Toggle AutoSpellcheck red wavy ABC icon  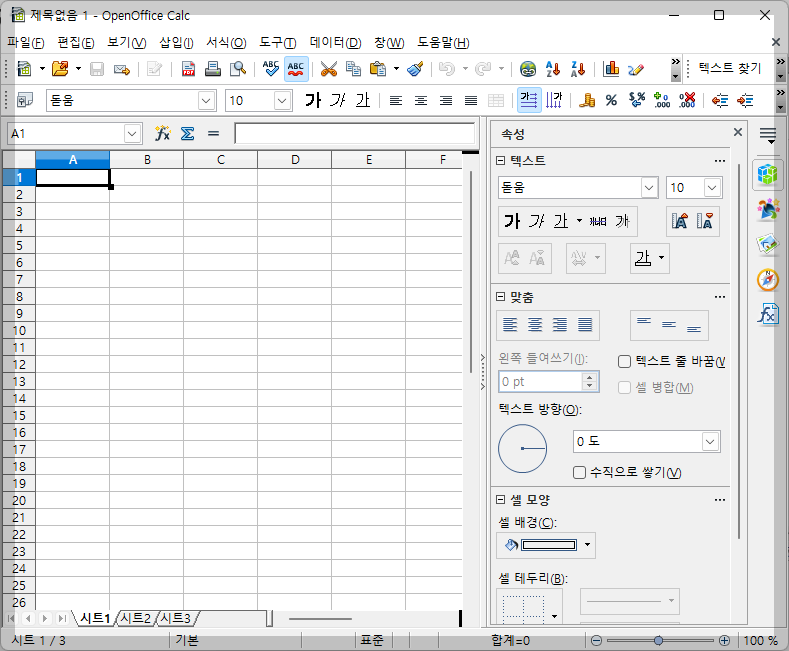[296, 68]
